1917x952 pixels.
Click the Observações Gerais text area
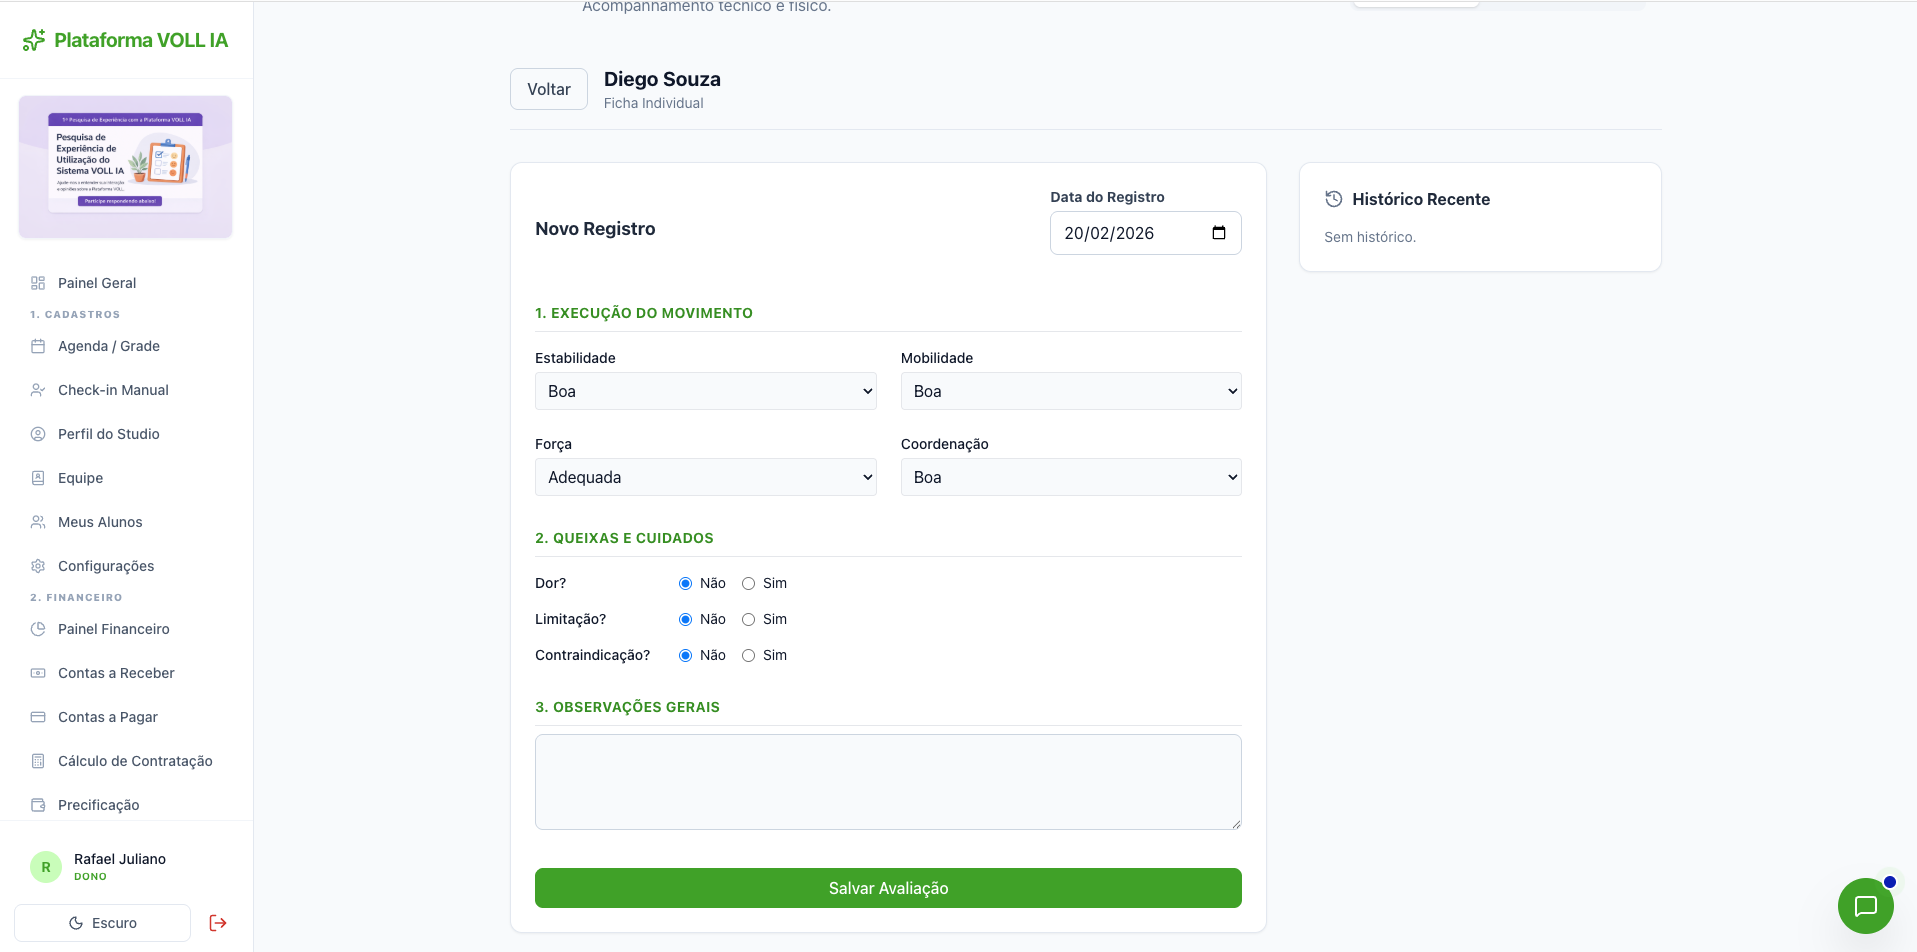coord(888,782)
